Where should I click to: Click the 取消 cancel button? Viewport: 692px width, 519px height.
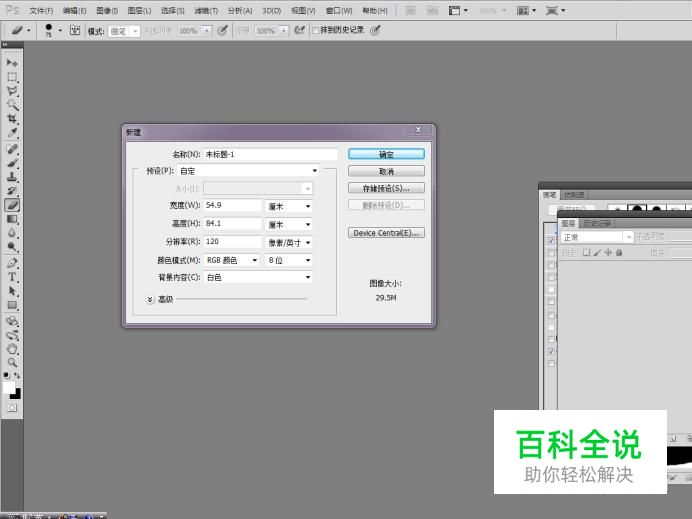pyautogui.click(x=386, y=171)
